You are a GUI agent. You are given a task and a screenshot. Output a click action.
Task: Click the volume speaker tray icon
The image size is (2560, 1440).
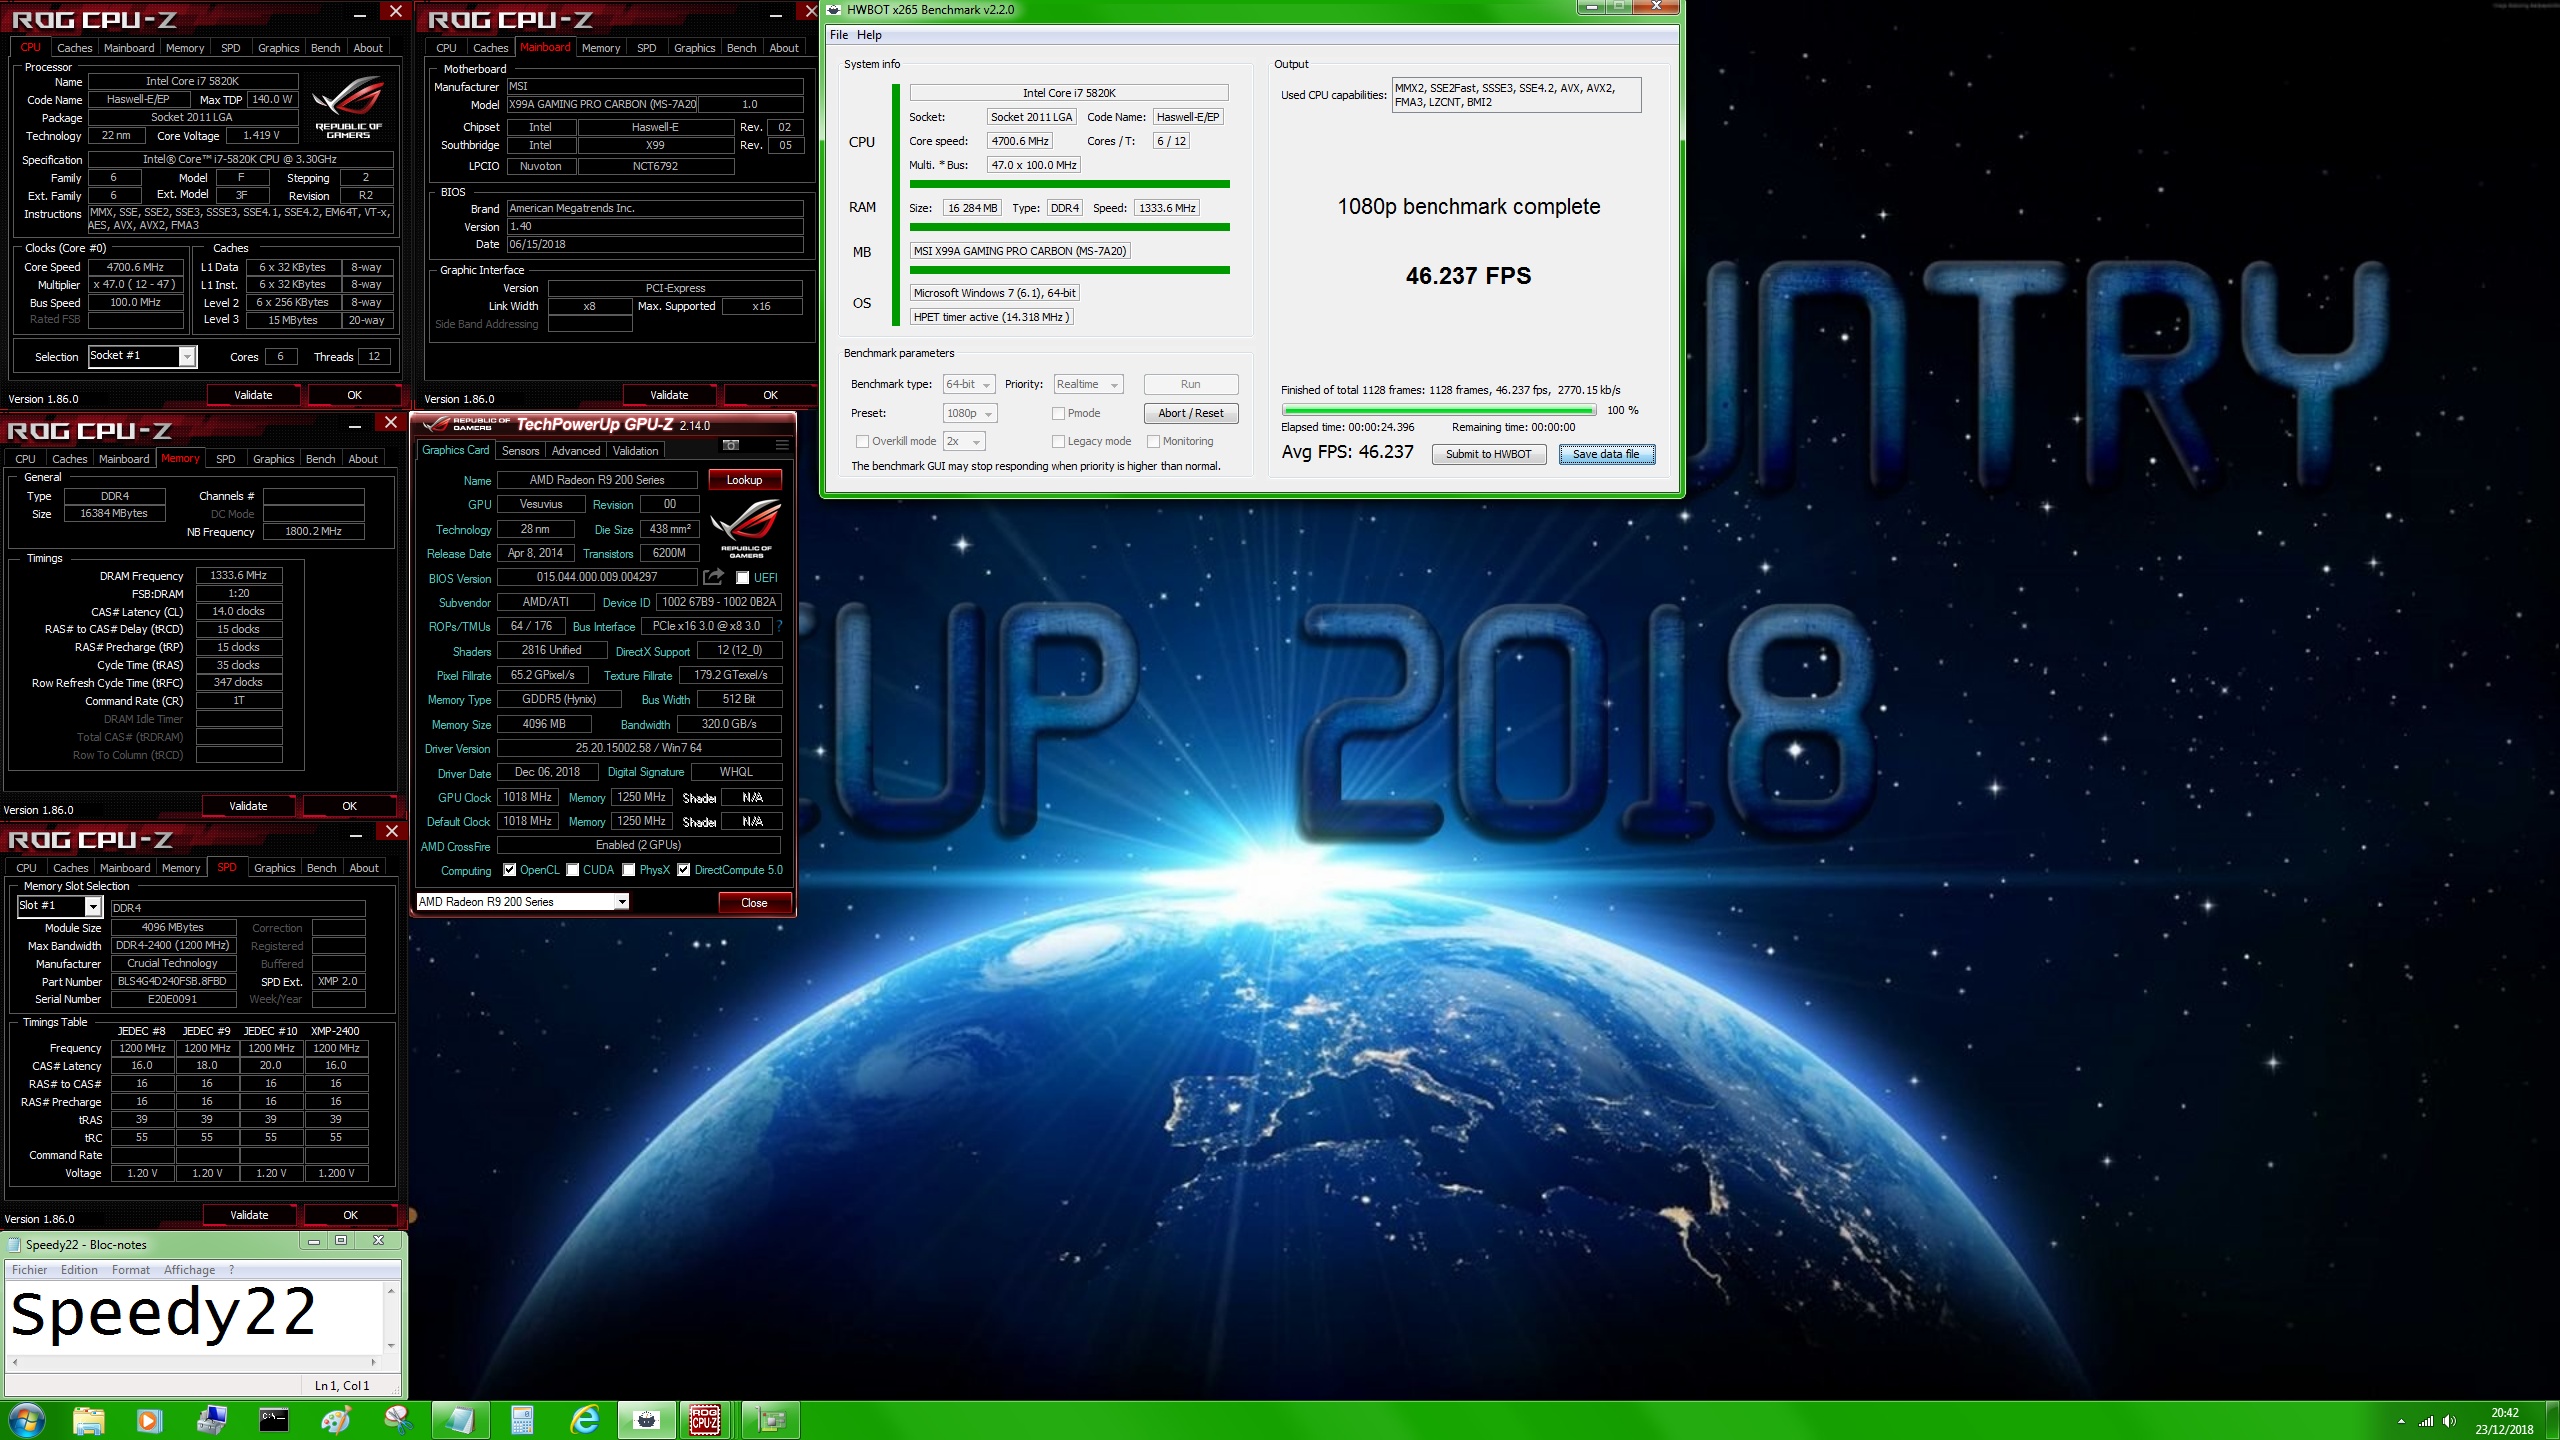pyautogui.click(x=2449, y=1421)
